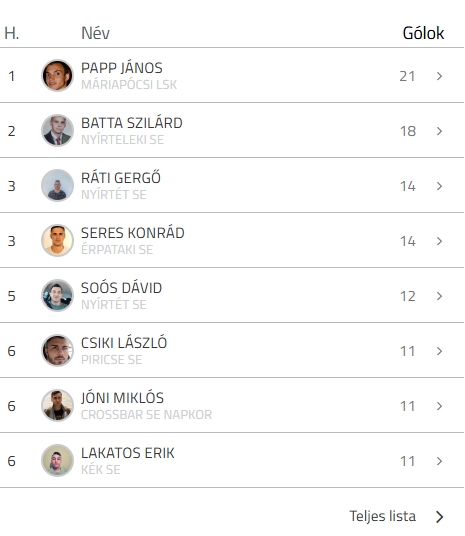Open Soós Dávid player name link
This screenshot has height=536, width=465.
coord(121,288)
